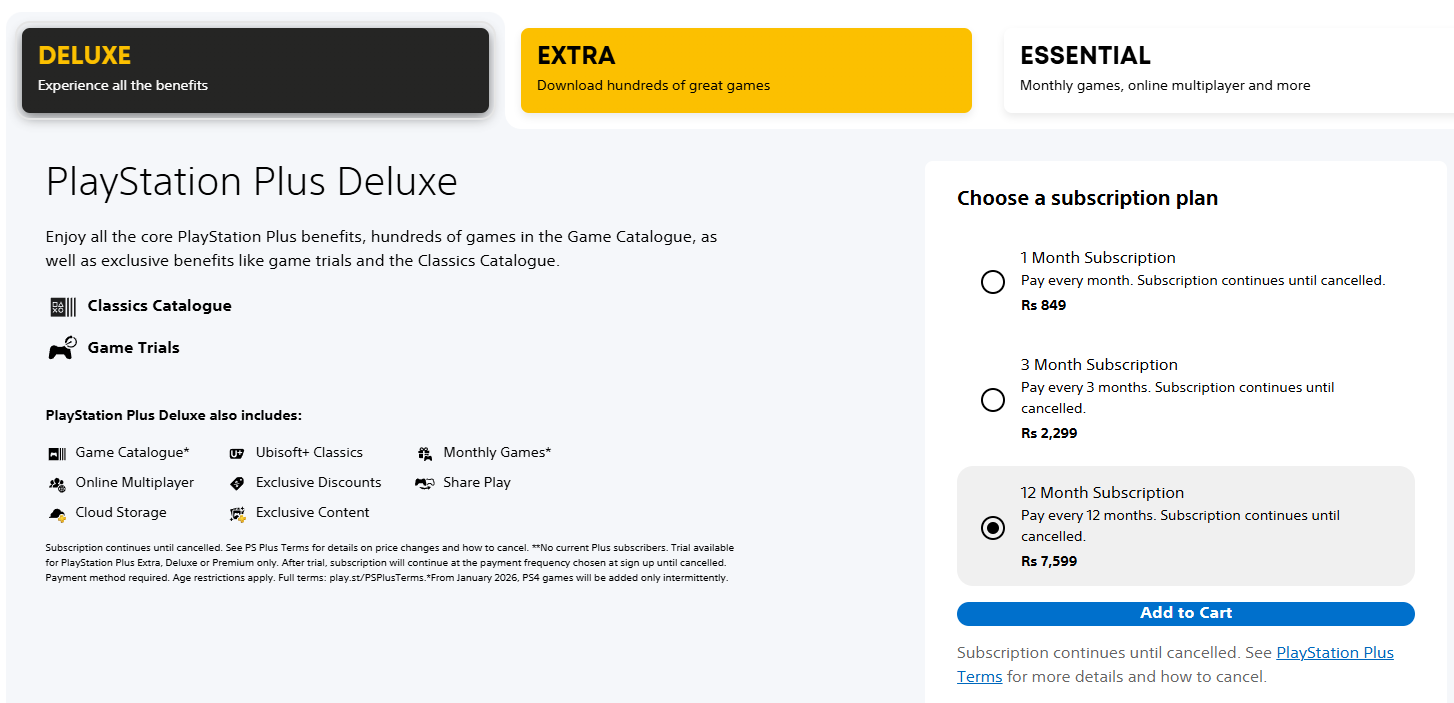Click the Game Trials controller icon
This screenshot has width=1454, height=703.
coord(62,348)
